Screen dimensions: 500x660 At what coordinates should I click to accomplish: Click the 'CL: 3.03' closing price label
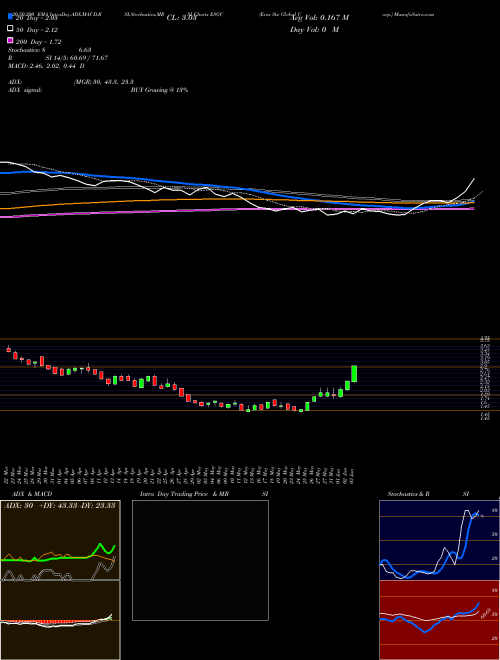(x=182, y=18)
